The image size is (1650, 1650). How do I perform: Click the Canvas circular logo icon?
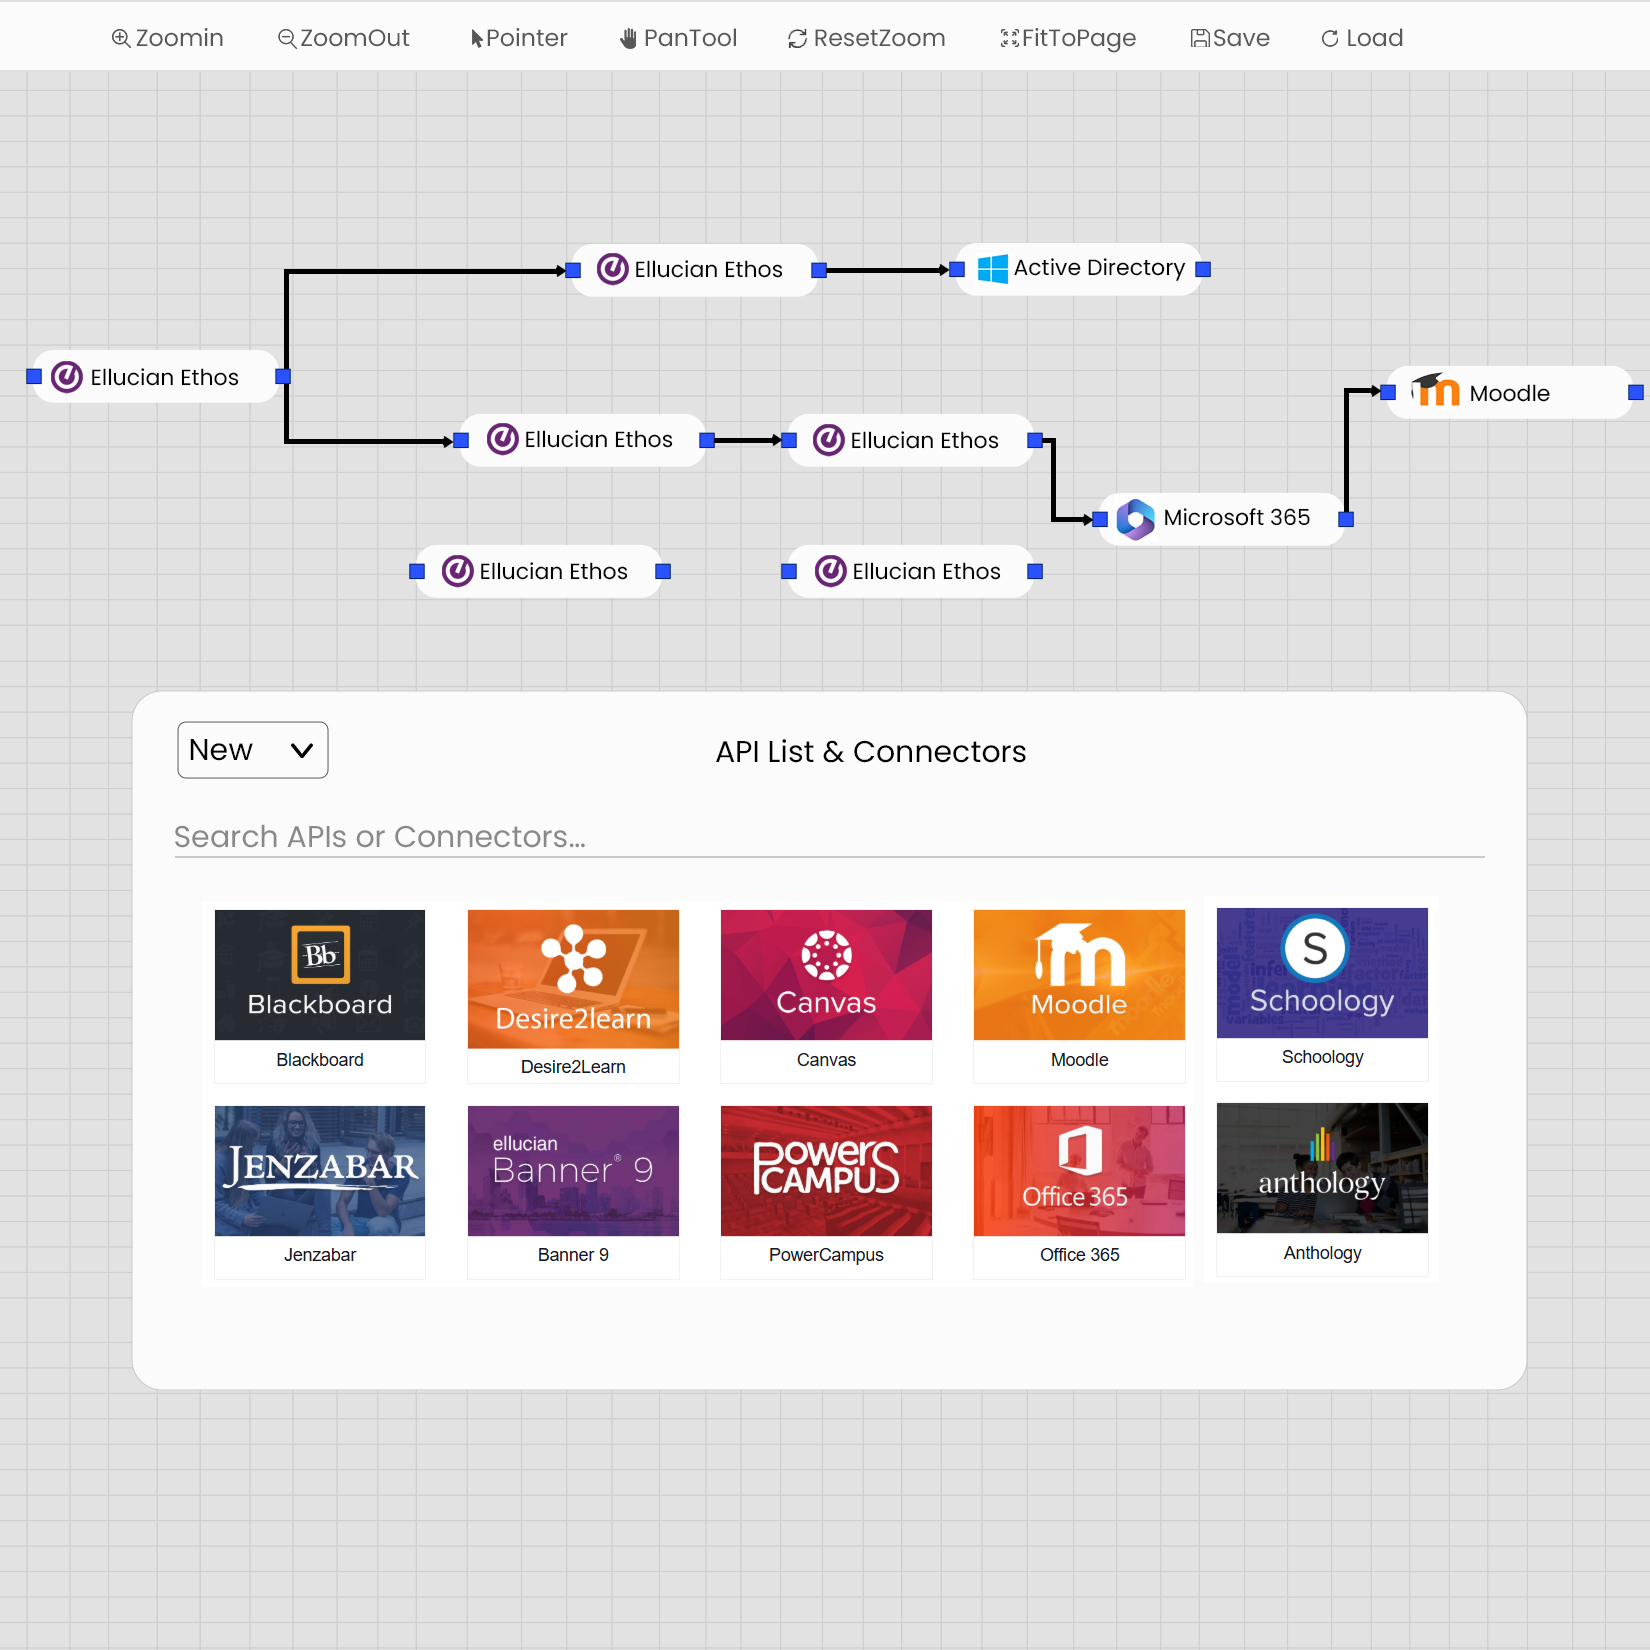826,955
